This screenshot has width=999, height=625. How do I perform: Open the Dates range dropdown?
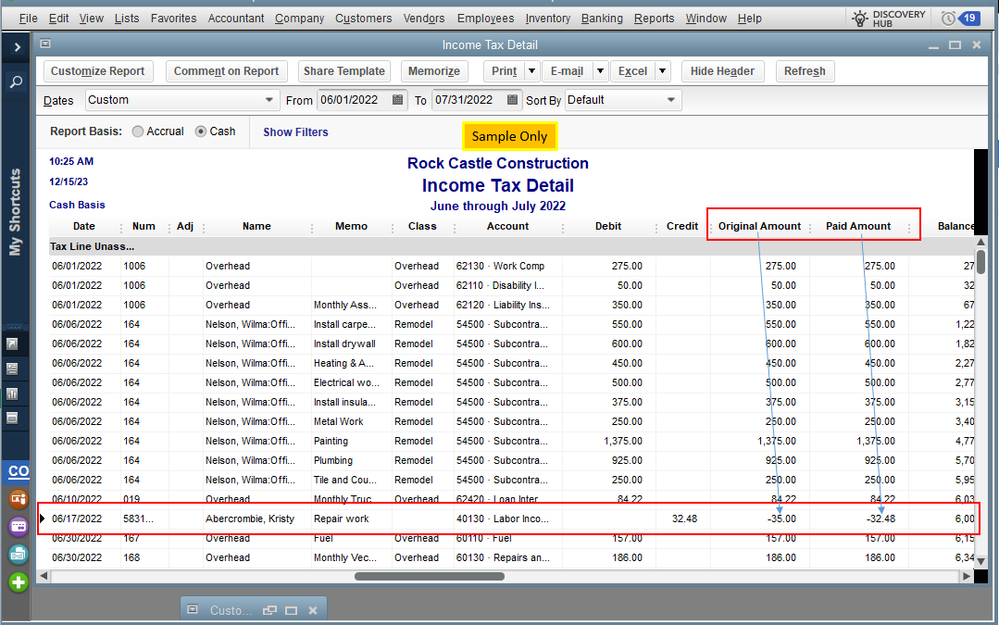click(270, 100)
